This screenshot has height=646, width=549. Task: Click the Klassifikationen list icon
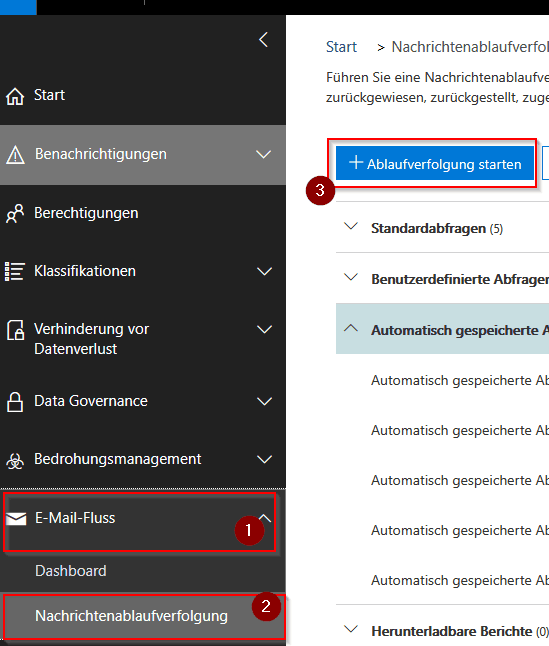coord(14,272)
